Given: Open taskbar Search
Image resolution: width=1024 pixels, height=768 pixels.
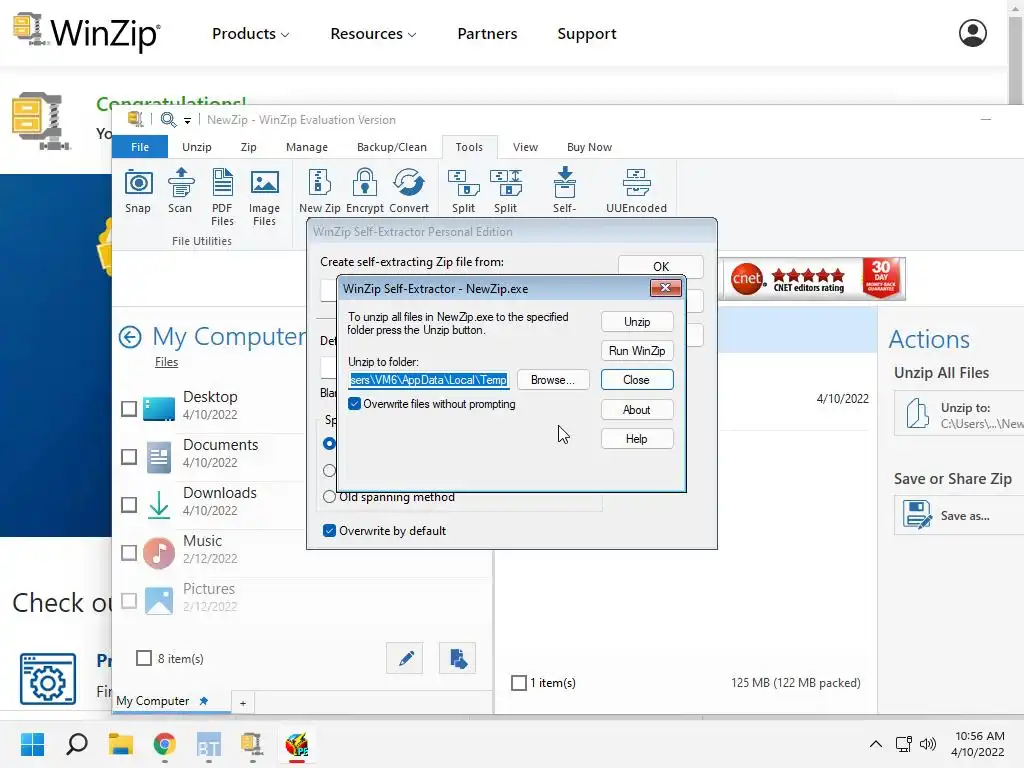Looking at the screenshot, I should [77, 744].
